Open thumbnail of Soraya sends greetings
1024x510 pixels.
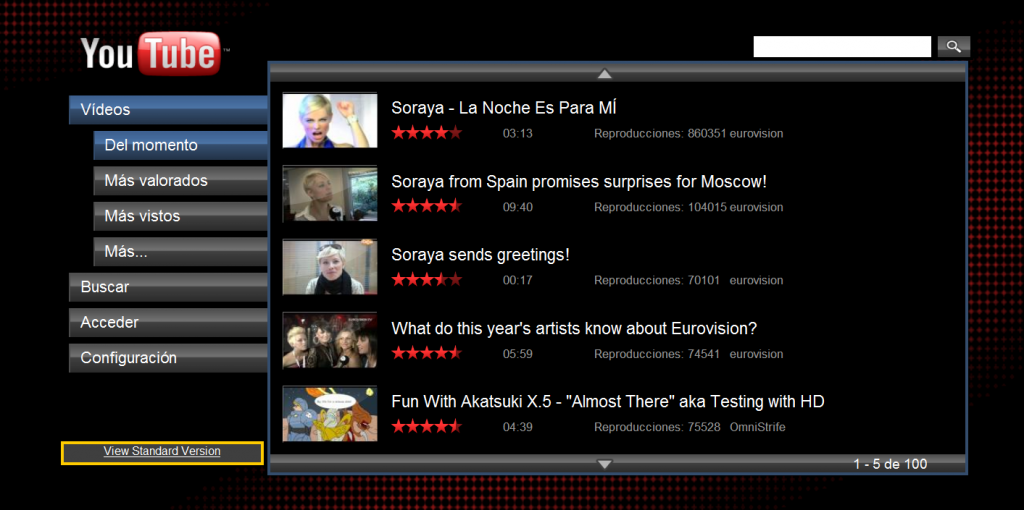tap(330, 267)
